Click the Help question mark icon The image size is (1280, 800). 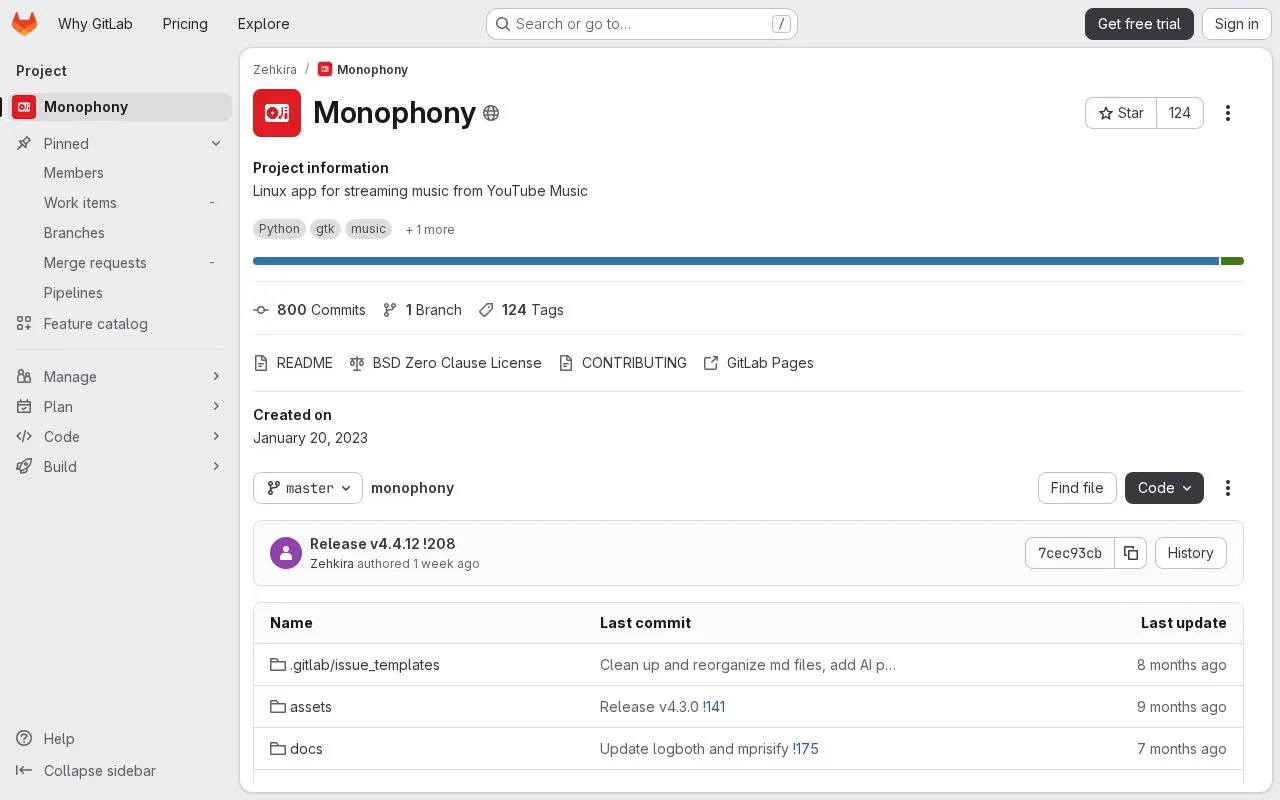coord(24,739)
